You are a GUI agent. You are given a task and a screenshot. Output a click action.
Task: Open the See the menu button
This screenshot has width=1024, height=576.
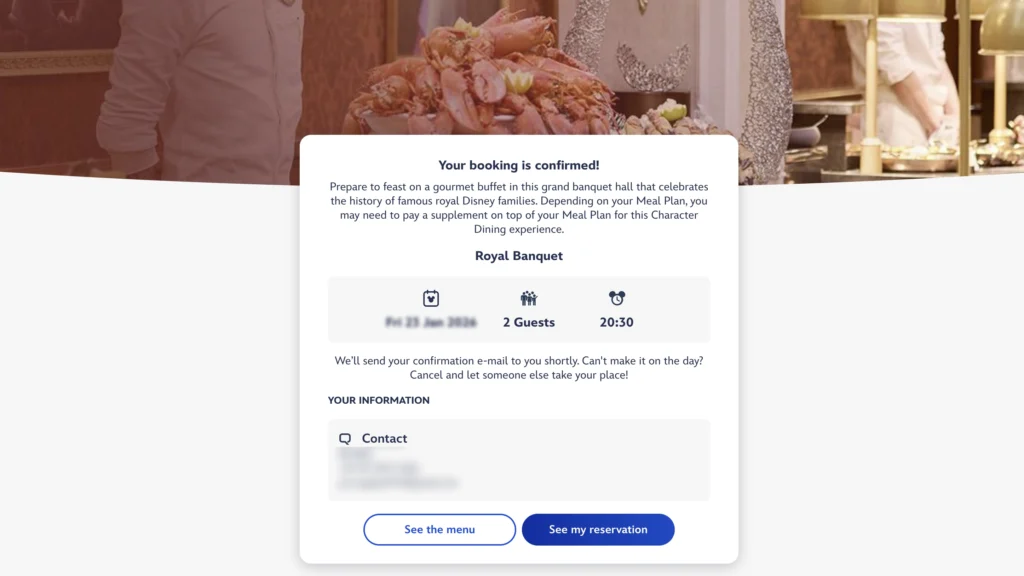440,529
